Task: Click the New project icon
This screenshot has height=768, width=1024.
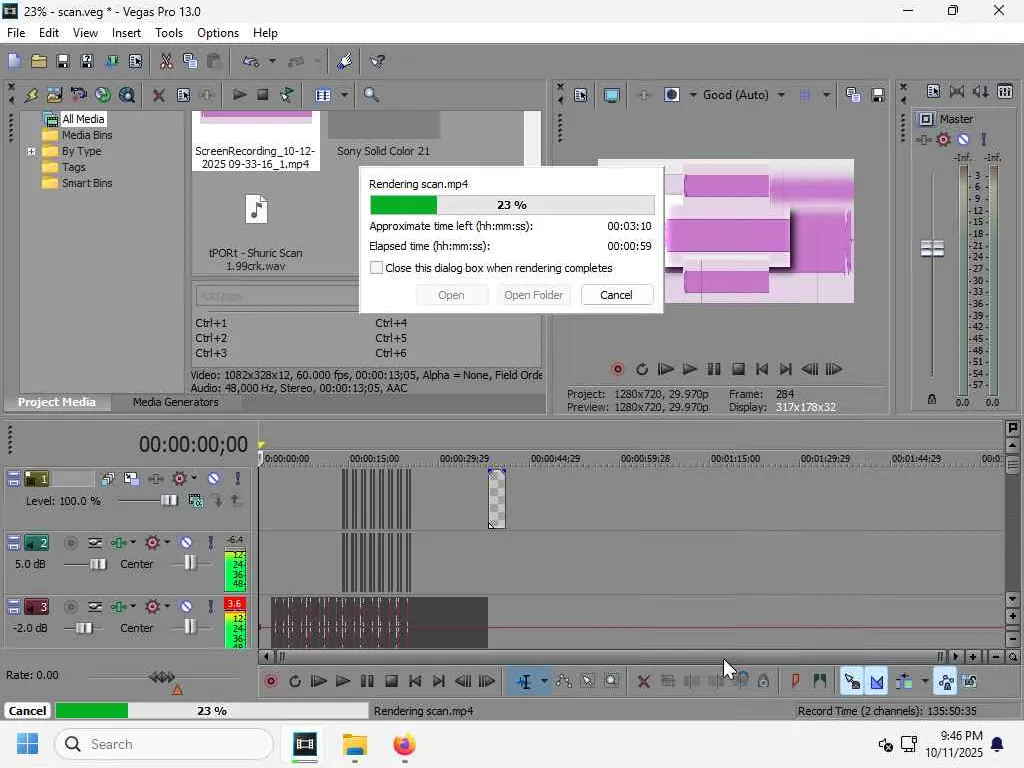Action: [x=14, y=61]
